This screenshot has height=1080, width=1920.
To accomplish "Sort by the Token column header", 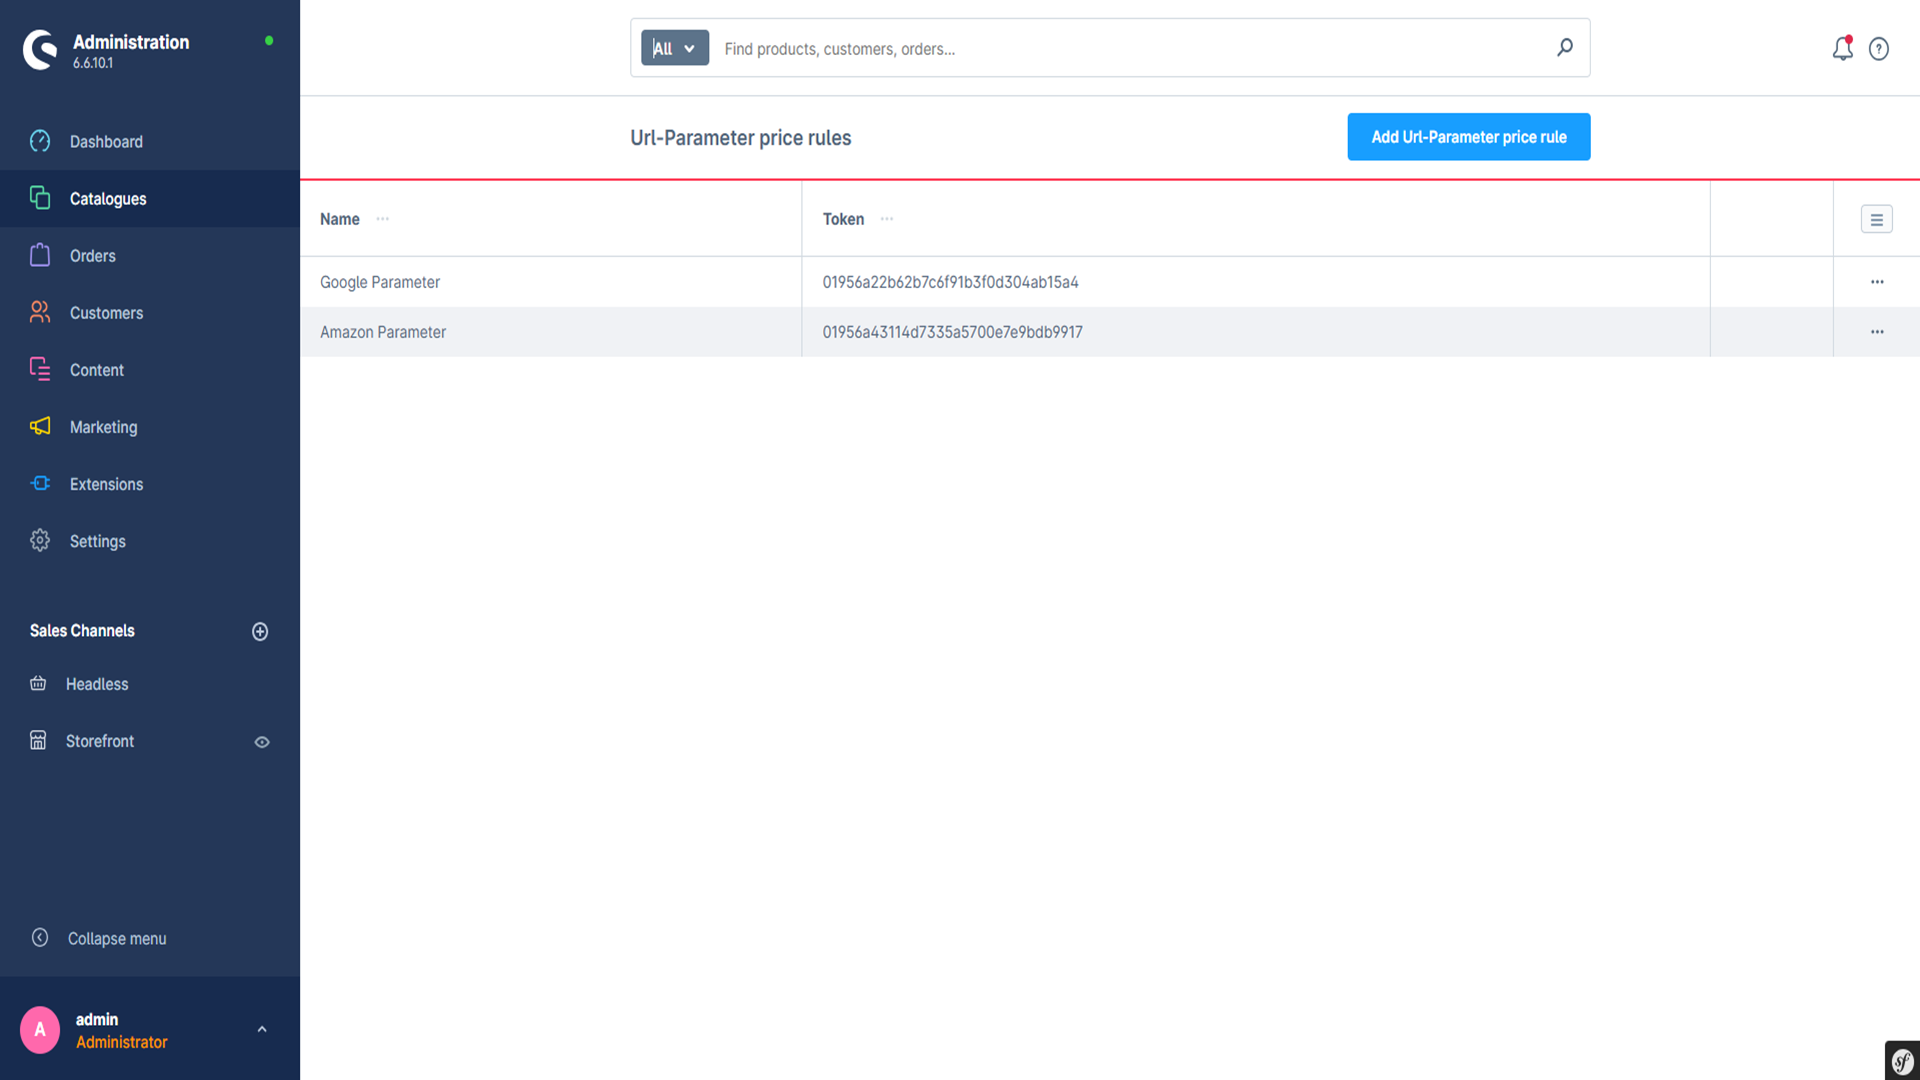I will point(843,219).
